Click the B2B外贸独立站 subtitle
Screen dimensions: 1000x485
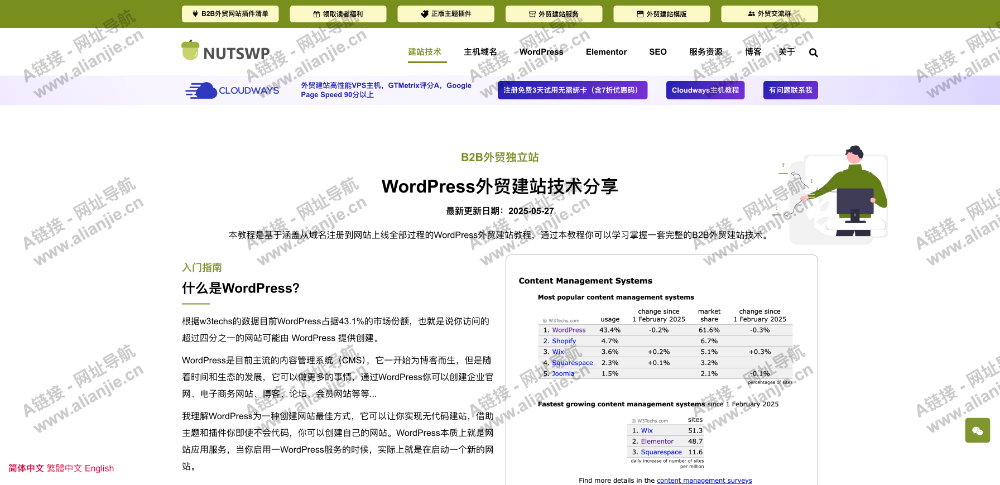coord(500,158)
